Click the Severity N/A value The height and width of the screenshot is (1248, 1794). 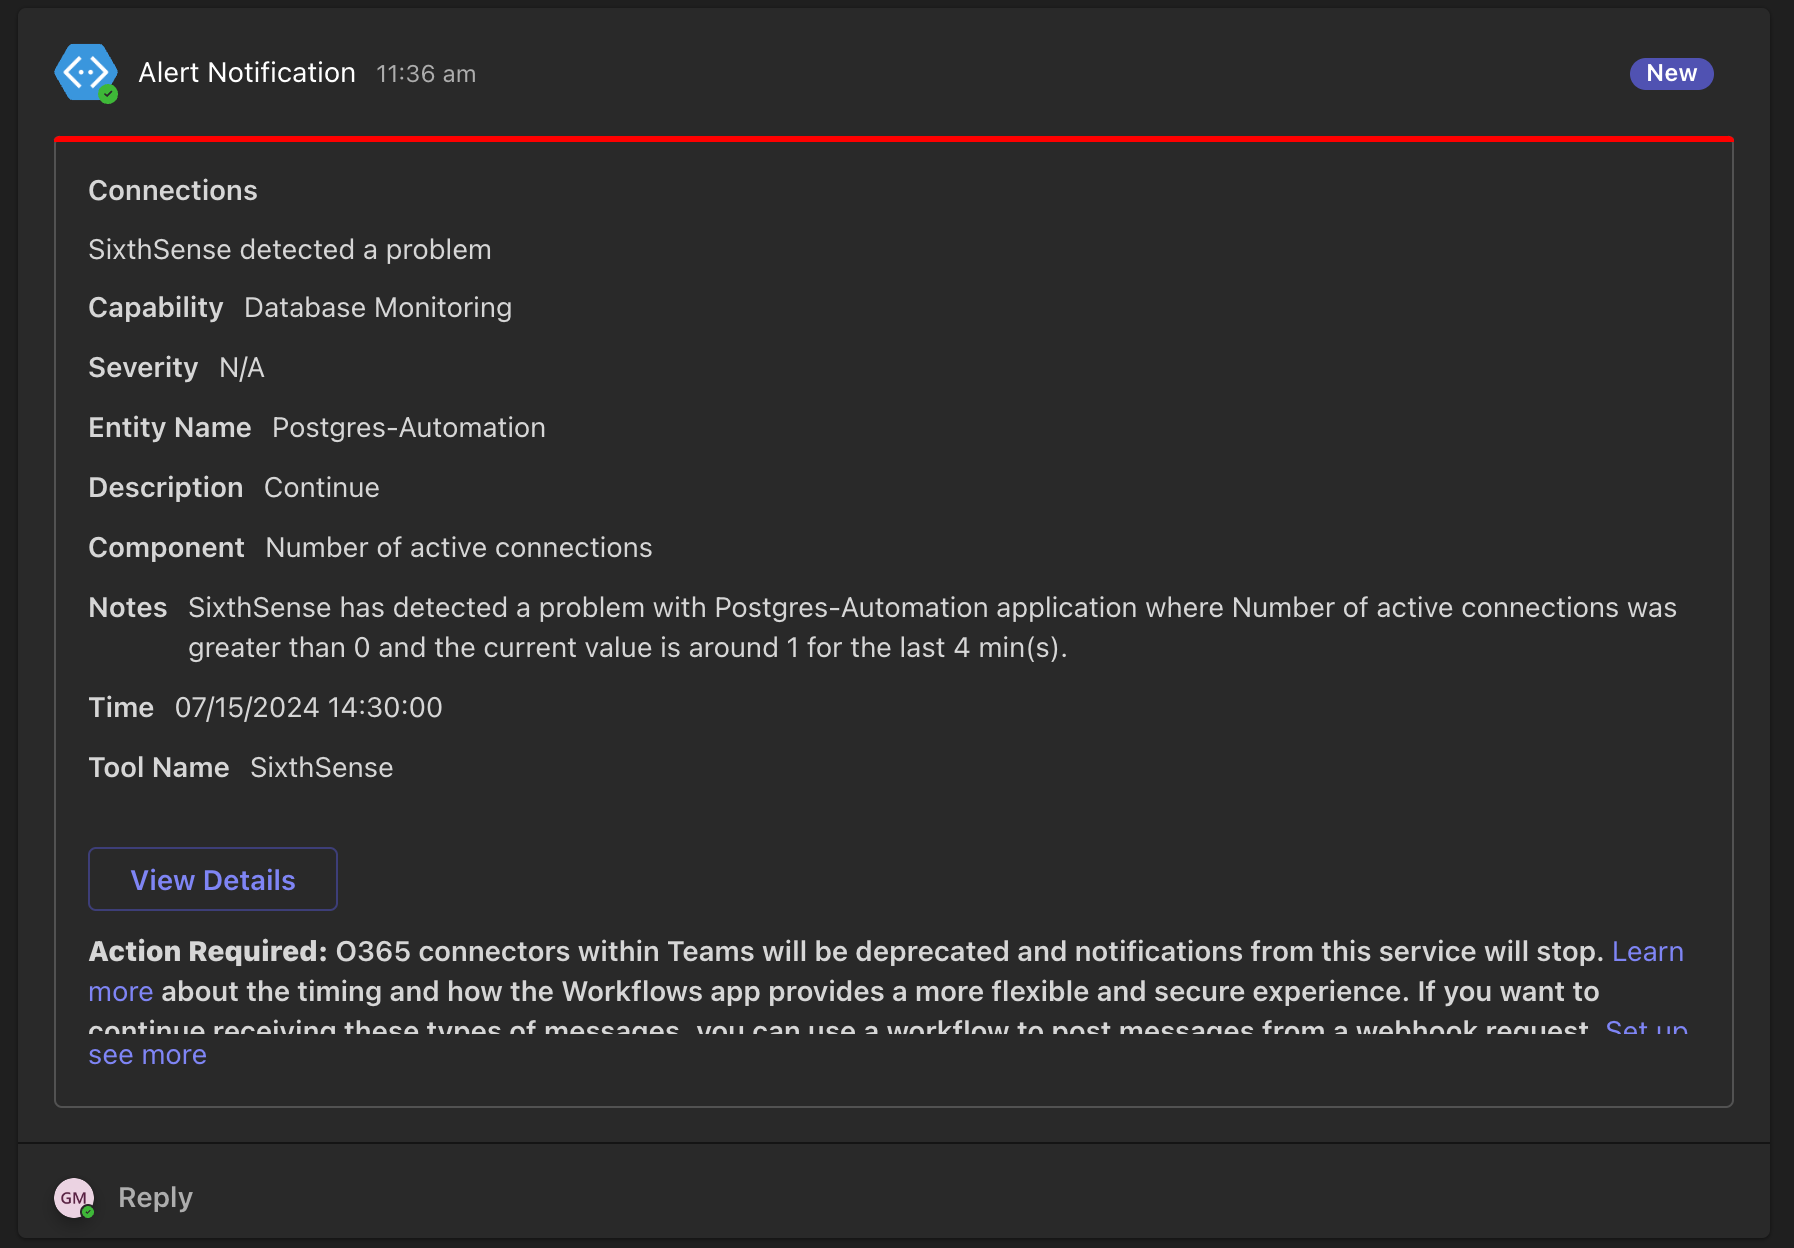click(x=242, y=368)
